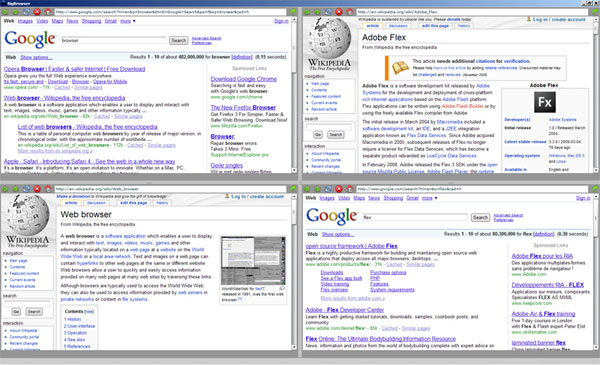Image resolution: width=600 pixels, height=365 pixels.
Task: Refresh the Adobe Flex Wikipedia pane
Action: 328,12
